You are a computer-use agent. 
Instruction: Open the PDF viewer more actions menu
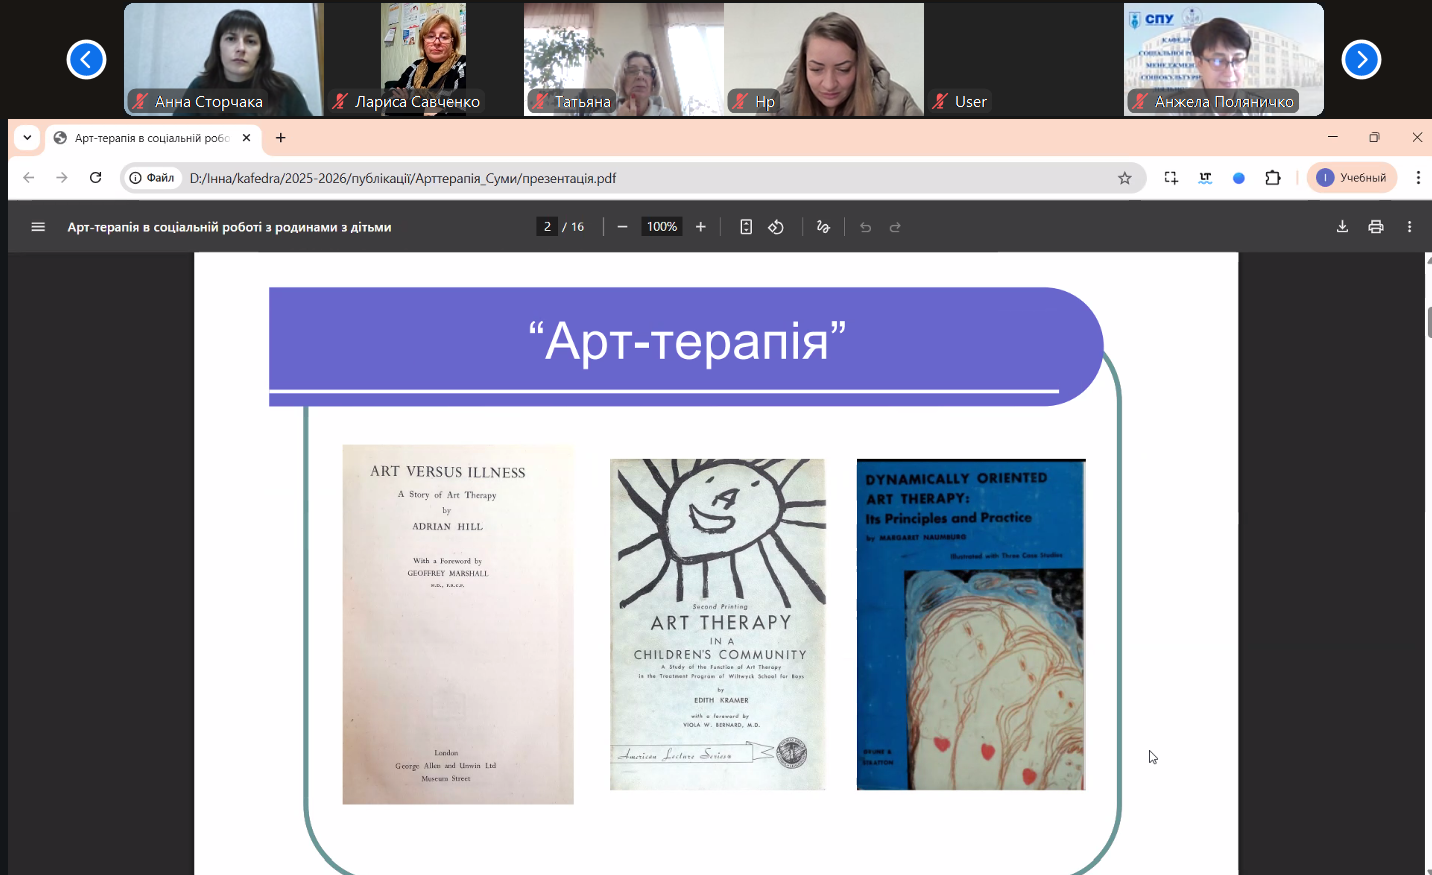[x=1409, y=227]
